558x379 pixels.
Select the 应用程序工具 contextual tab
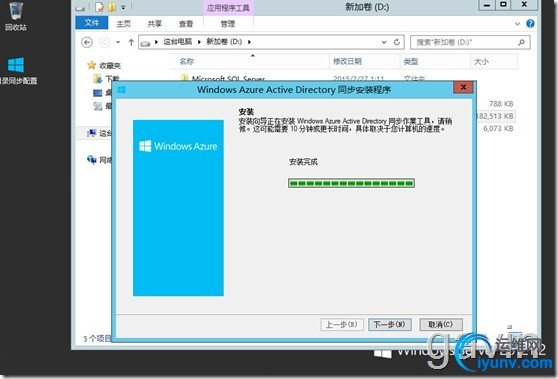tap(228, 7)
